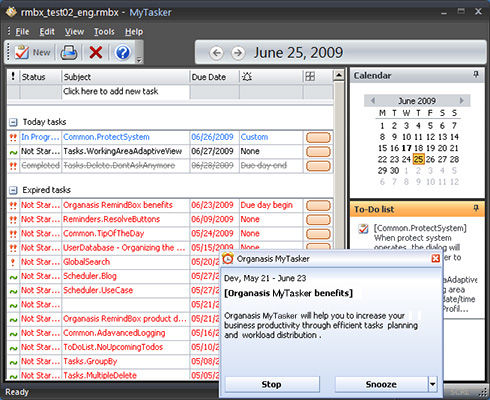490x400 pixels.
Task: Open the Snooze options dropdown arrow
Action: point(432,384)
